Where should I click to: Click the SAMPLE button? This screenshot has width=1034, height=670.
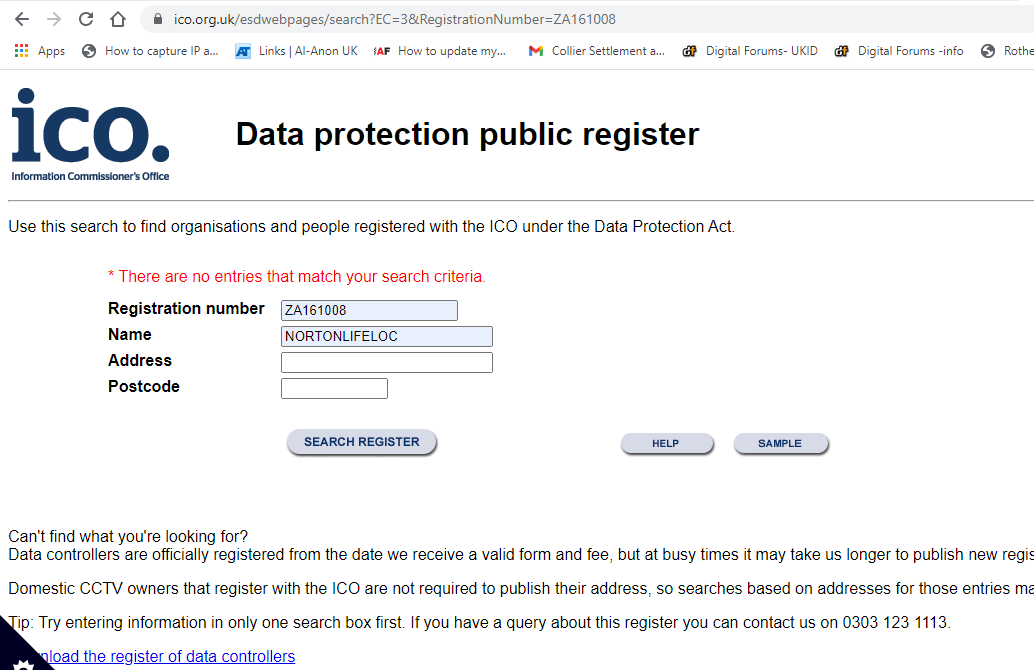pyautogui.click(x=780, y=443)
